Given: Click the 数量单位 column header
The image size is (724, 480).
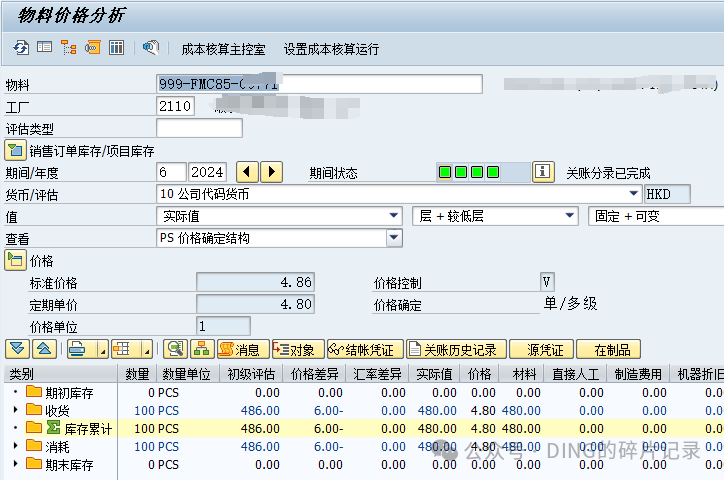Looking at the screenshot, I should (187, 374).
